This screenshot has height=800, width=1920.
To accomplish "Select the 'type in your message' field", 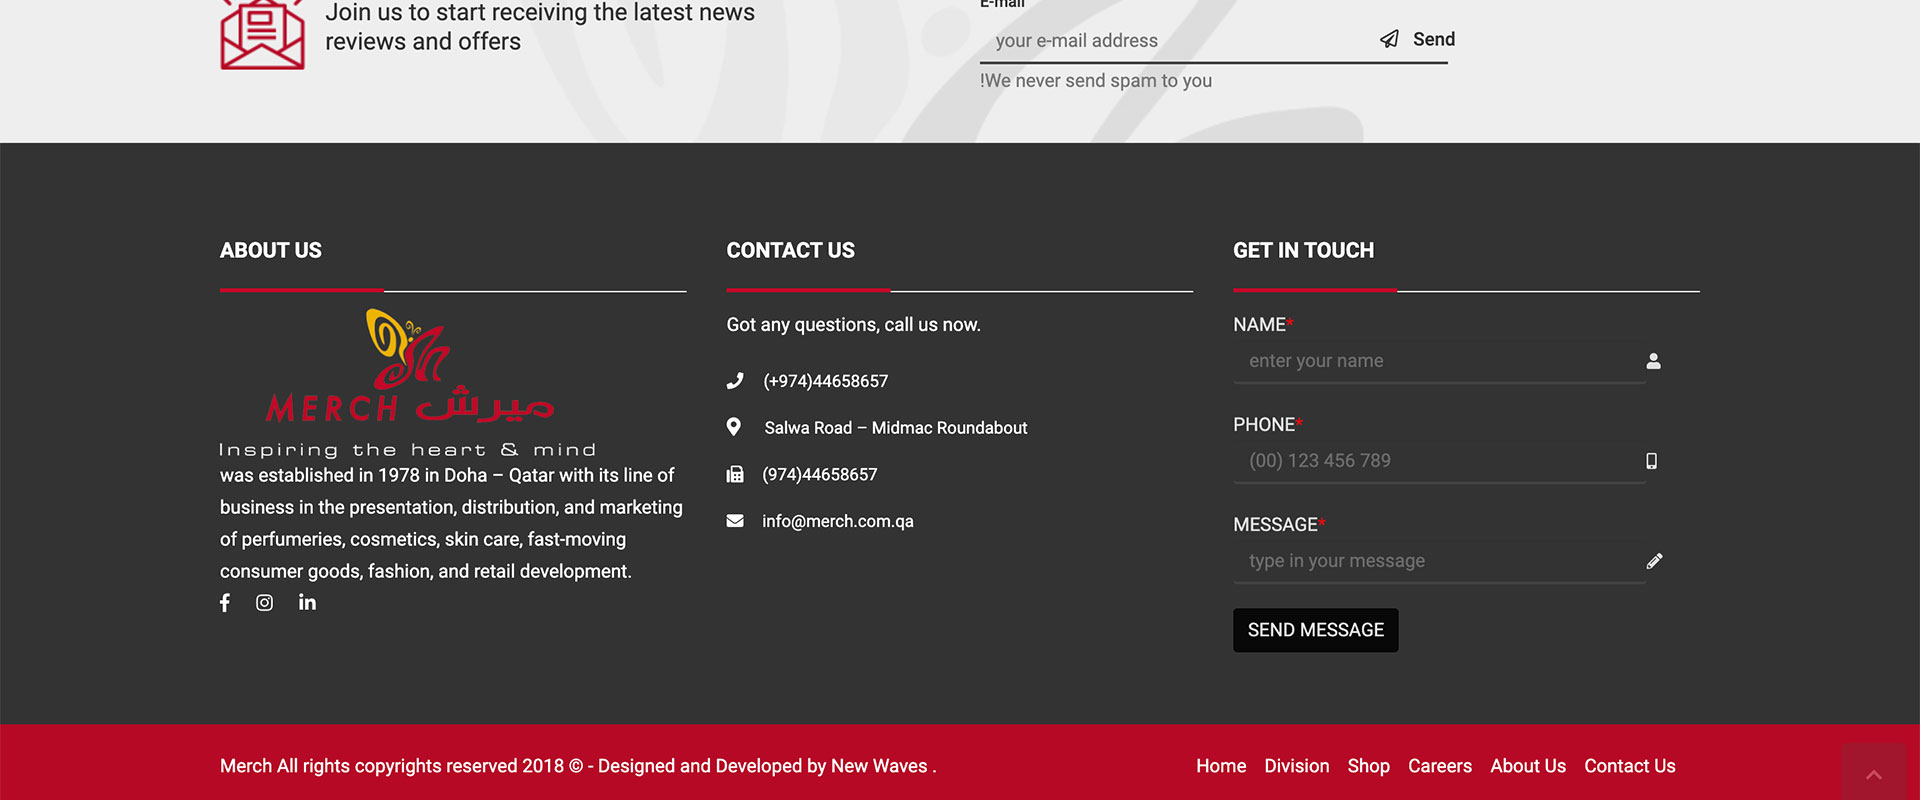I will (x=1437, y=561).
